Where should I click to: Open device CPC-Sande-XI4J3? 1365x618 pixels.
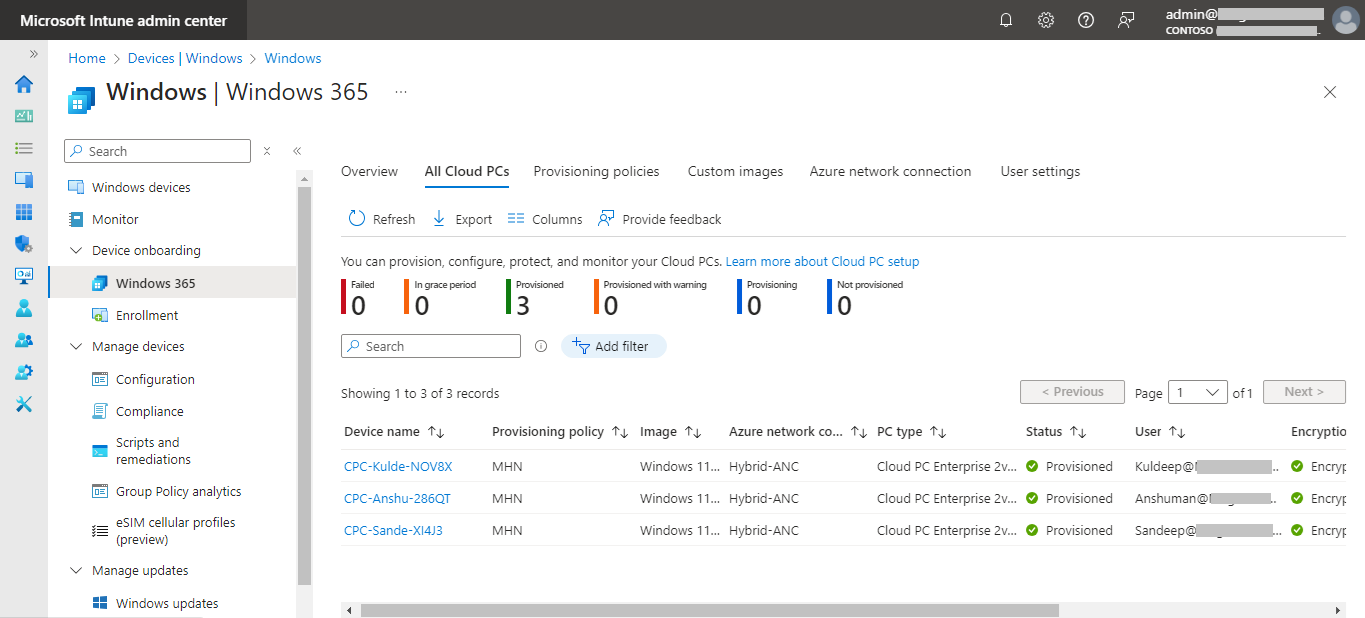point(393,530)
